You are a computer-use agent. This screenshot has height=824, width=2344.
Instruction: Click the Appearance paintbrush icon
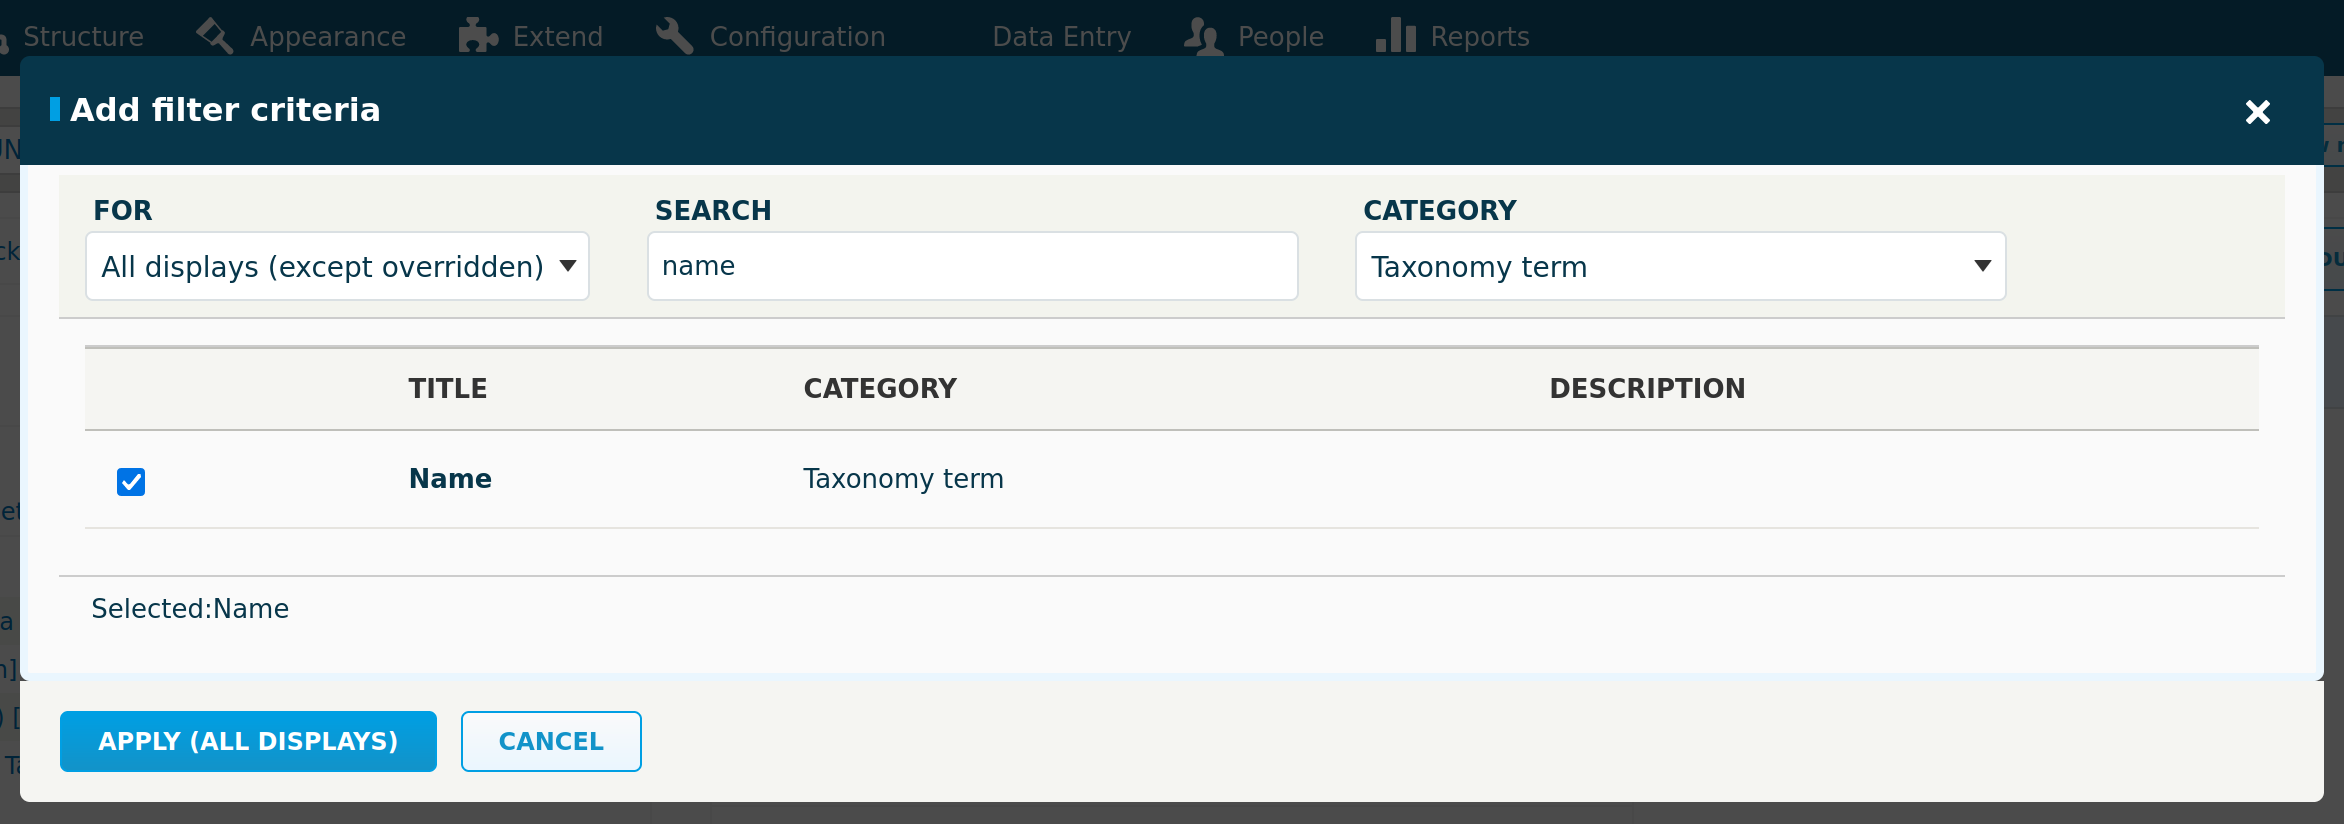click(x=212, y=35)
